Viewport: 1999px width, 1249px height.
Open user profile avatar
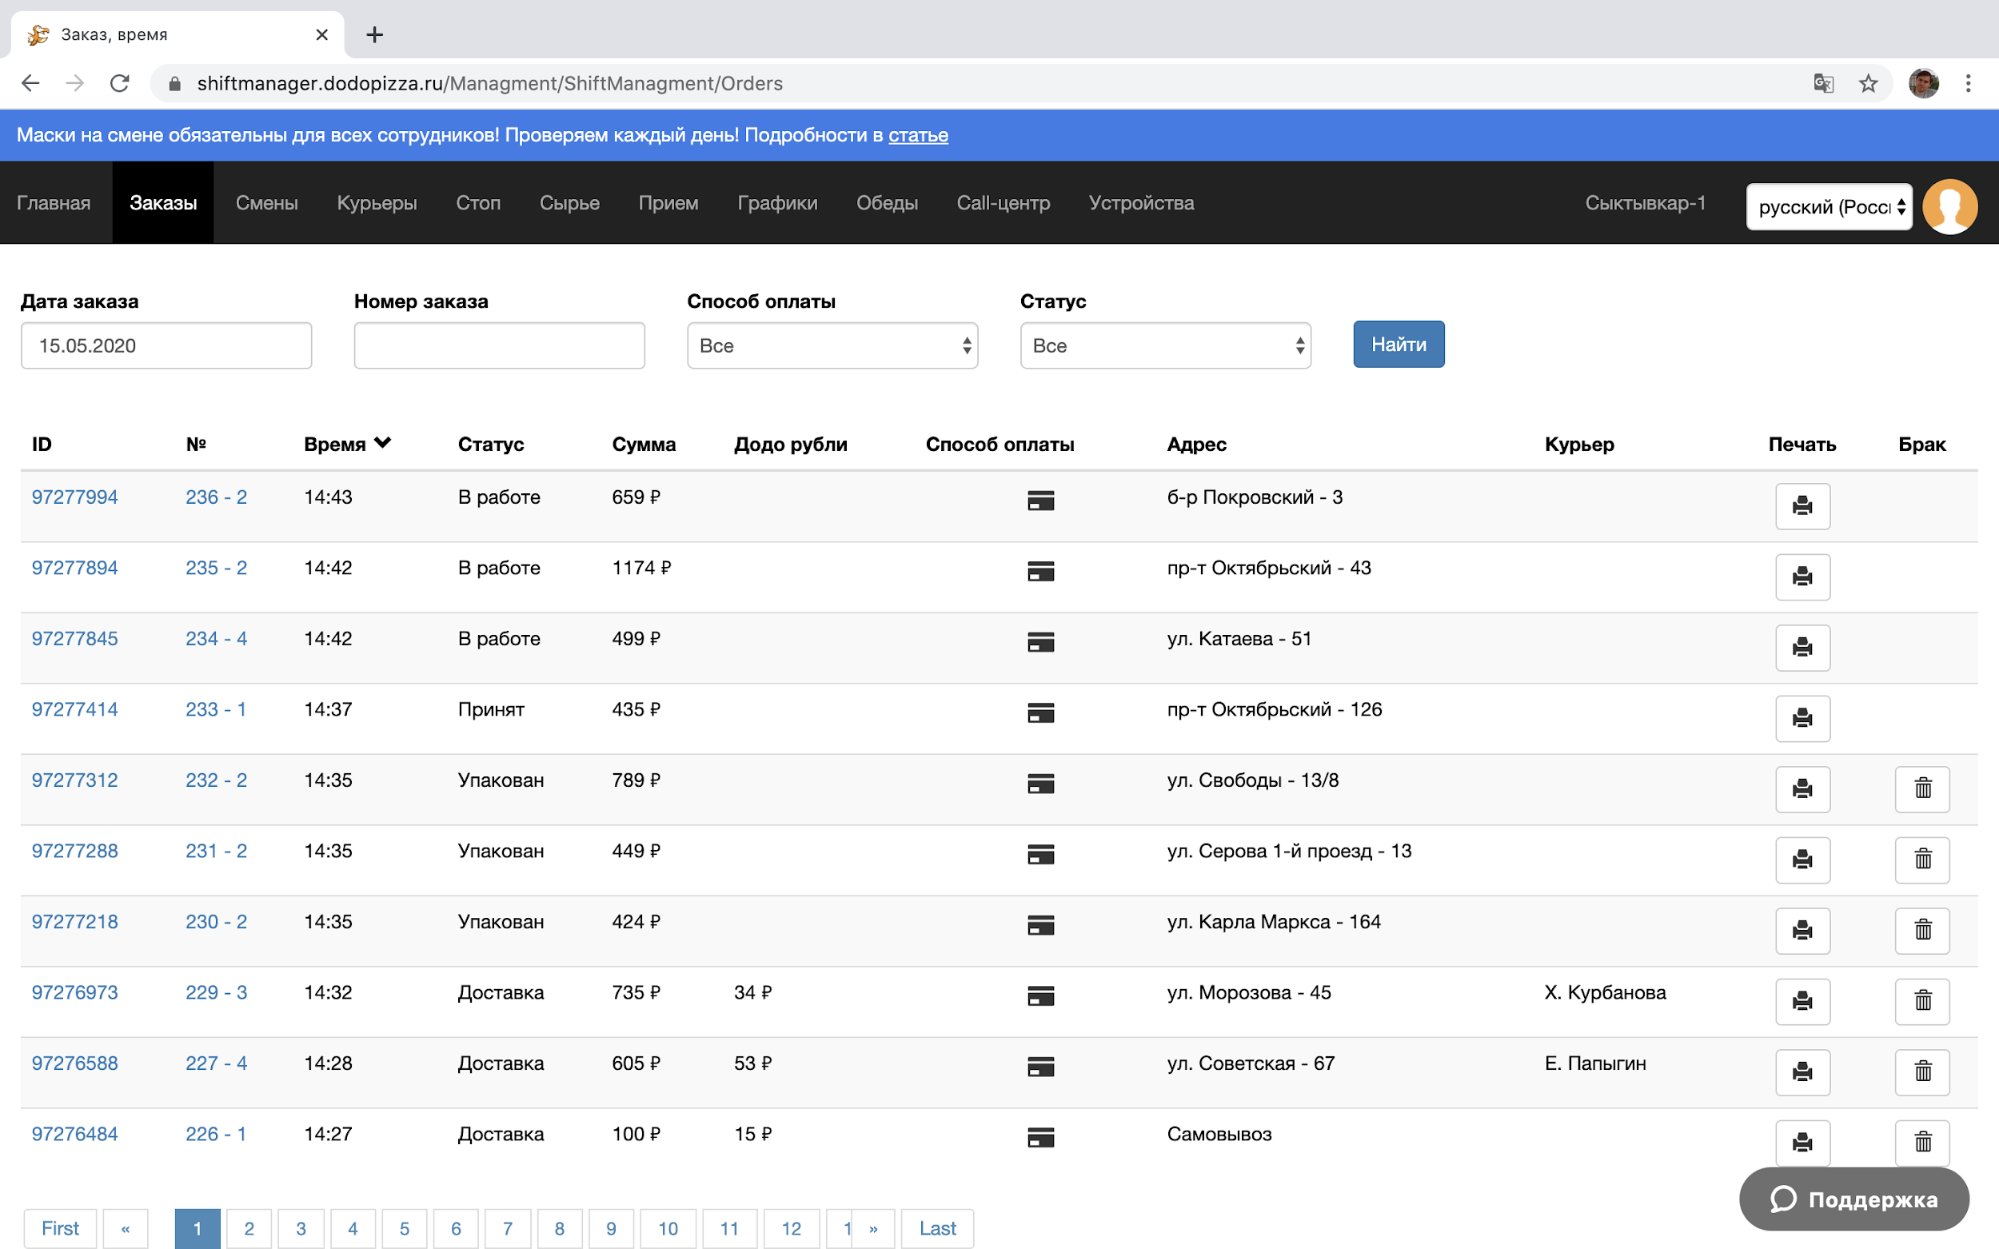pos(1949,206)
